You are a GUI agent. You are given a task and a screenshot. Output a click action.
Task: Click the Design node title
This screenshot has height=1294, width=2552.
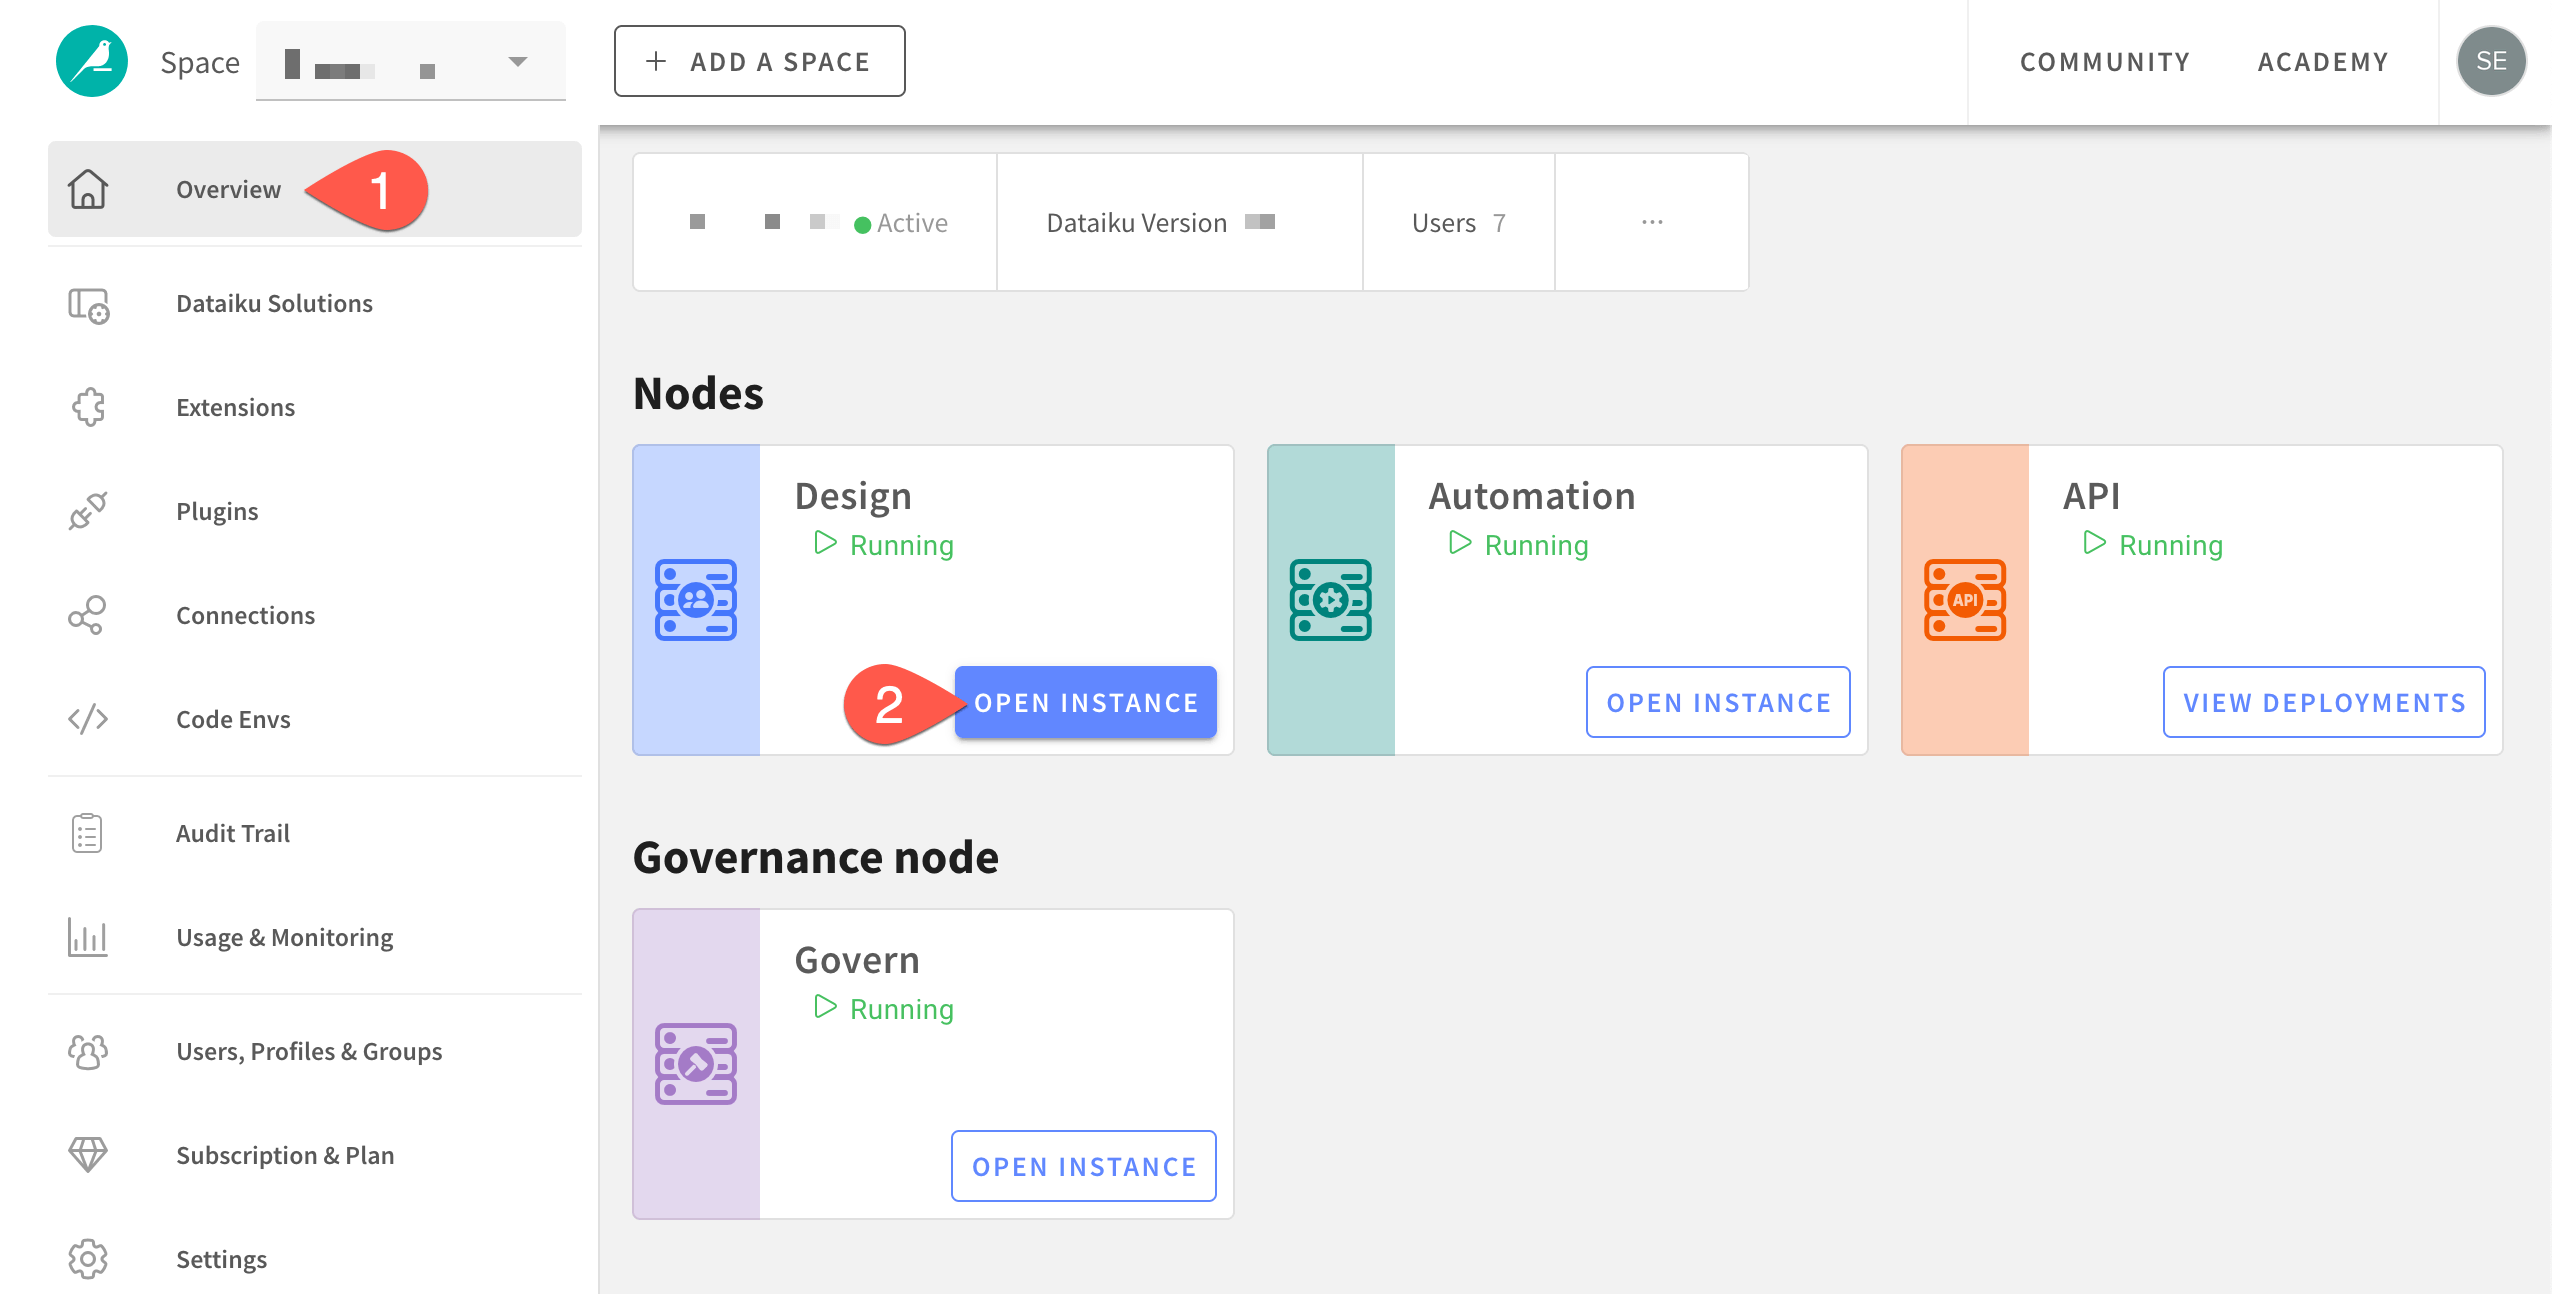(853, 496)
